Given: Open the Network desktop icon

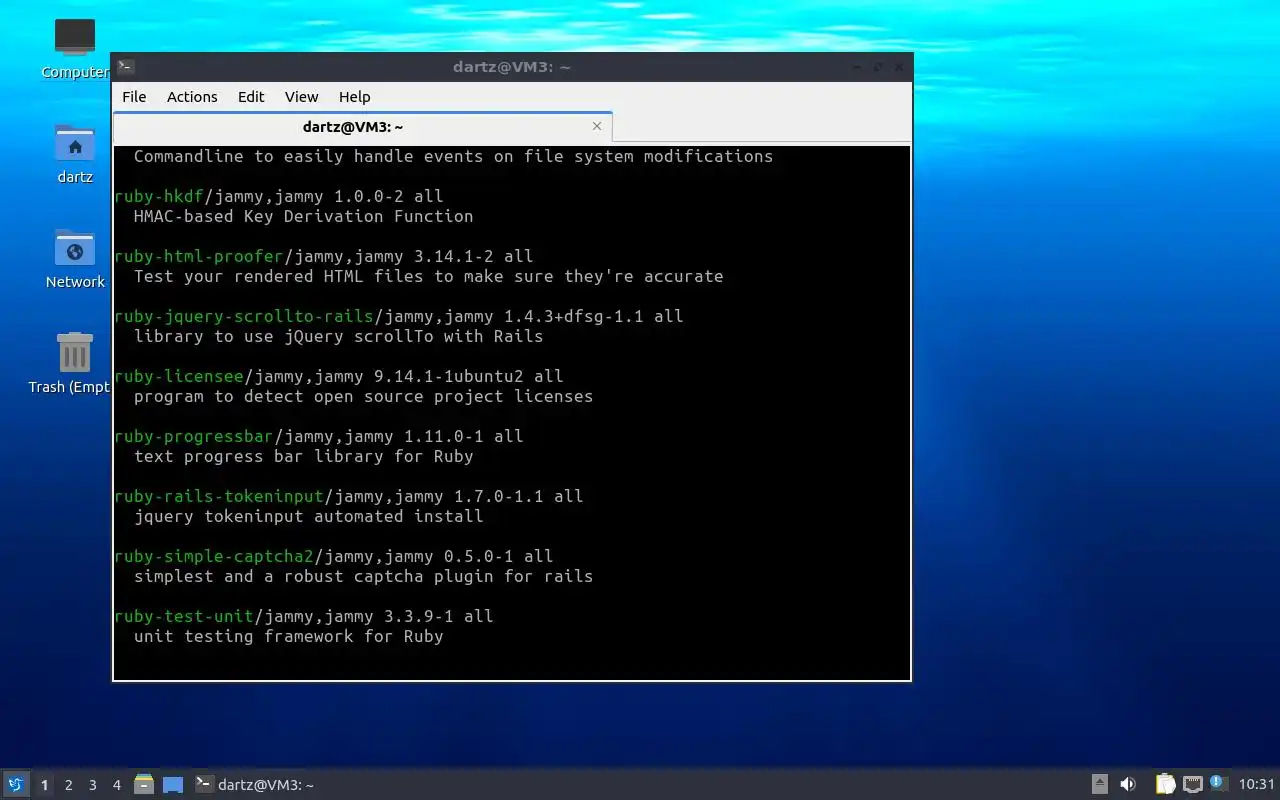Looking at the screenshot, I should [x=75, y=259].
